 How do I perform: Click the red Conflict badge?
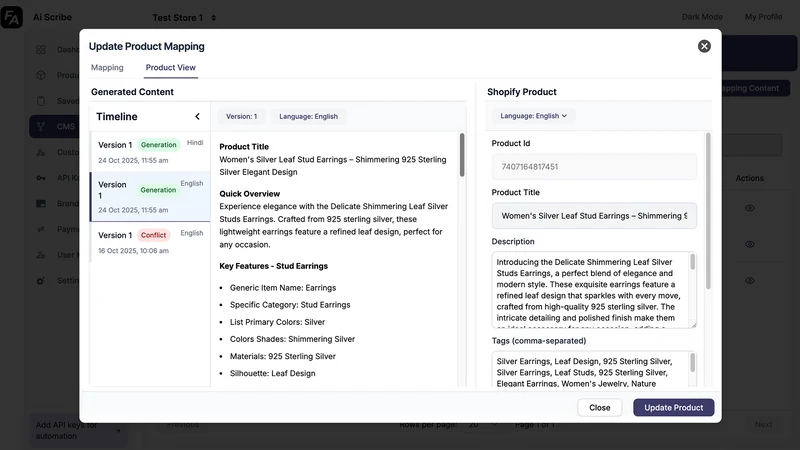click(x=153, y=235)
